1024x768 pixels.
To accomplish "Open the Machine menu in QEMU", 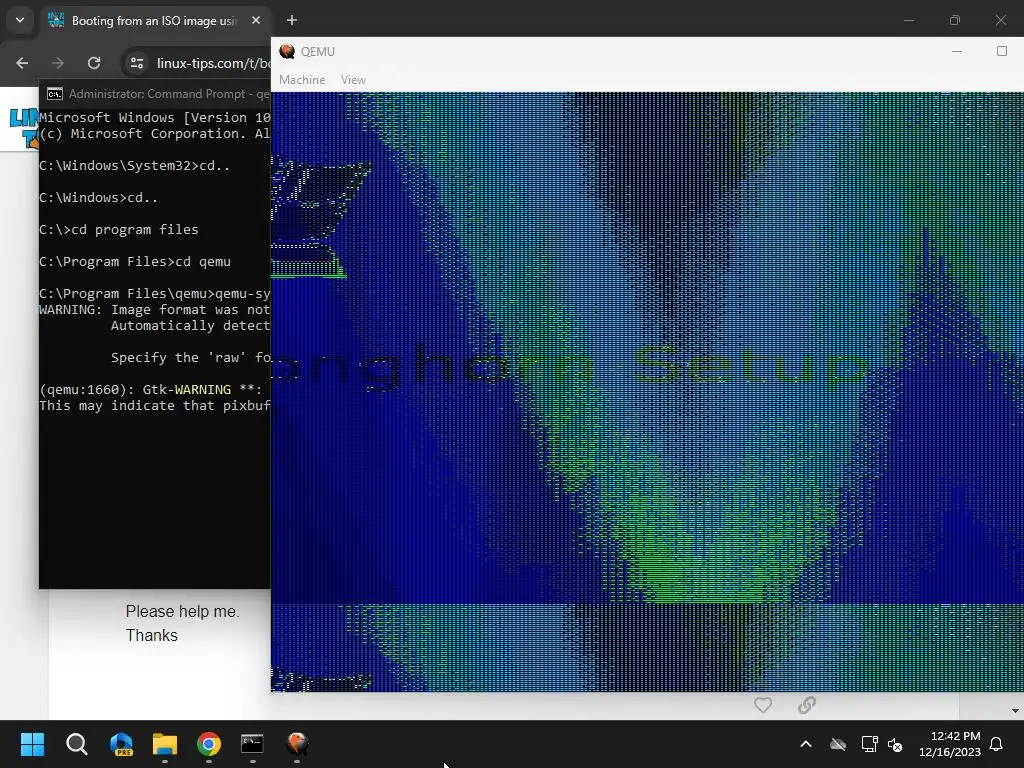I will (x=302, y=80).
